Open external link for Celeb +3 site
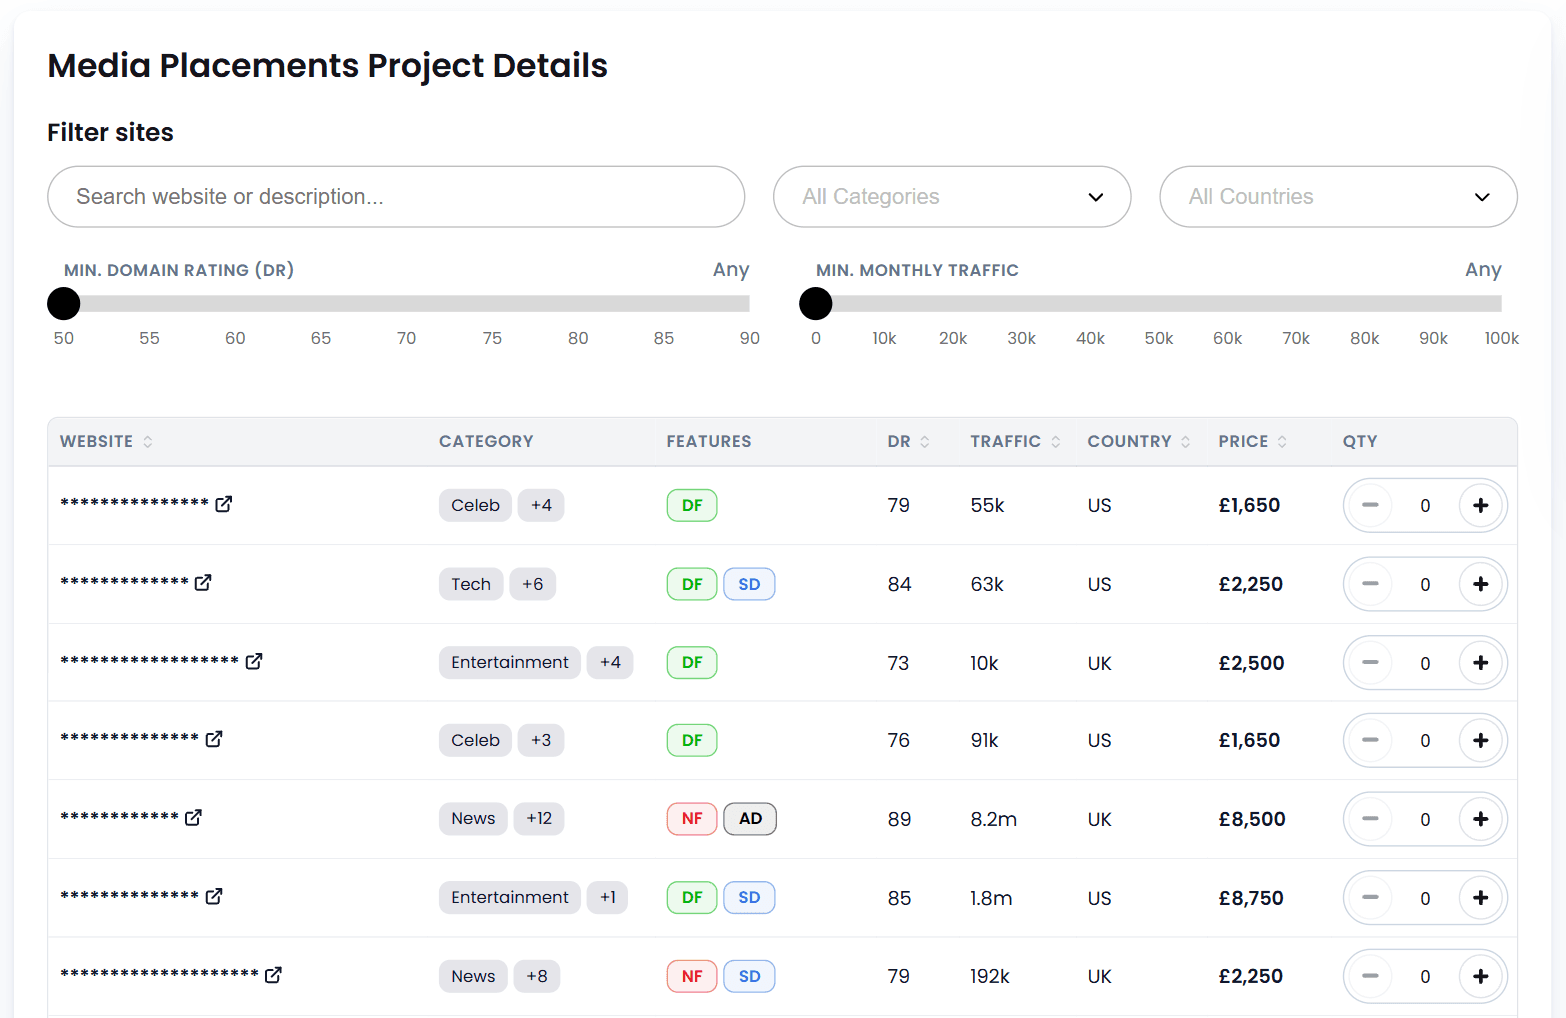Image resolution: width=1566 pixels, height=1018 pixels. click(x=214, y=739)
